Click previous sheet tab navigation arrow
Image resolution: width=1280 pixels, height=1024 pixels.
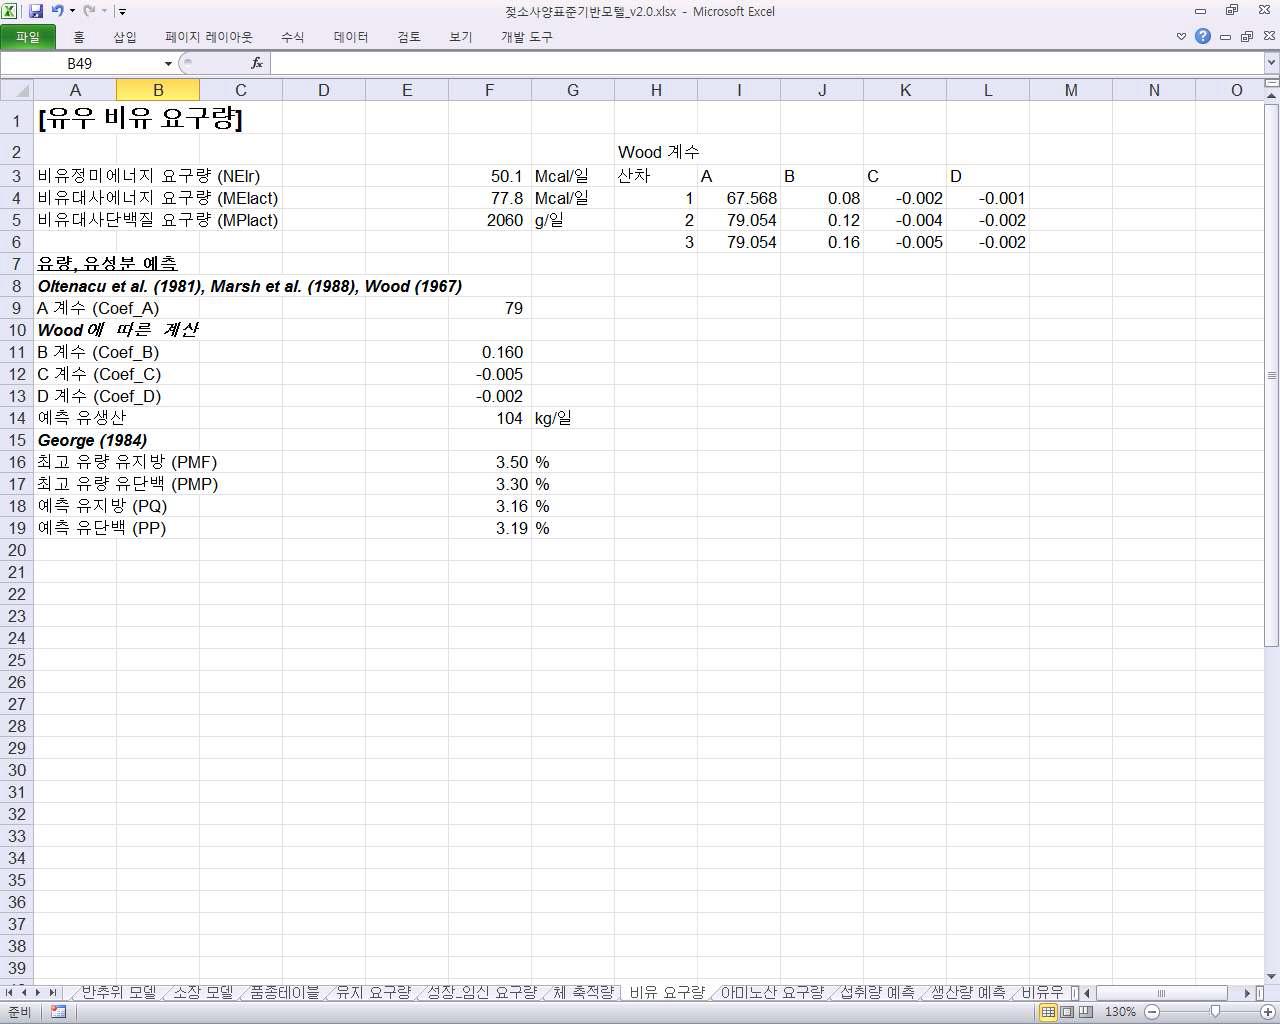[24, 993]
